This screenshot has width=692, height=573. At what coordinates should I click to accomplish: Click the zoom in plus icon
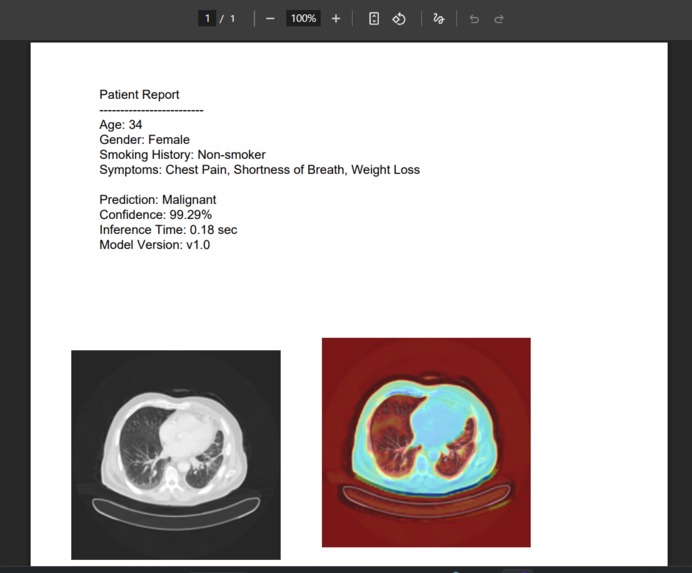click(336, 19)
